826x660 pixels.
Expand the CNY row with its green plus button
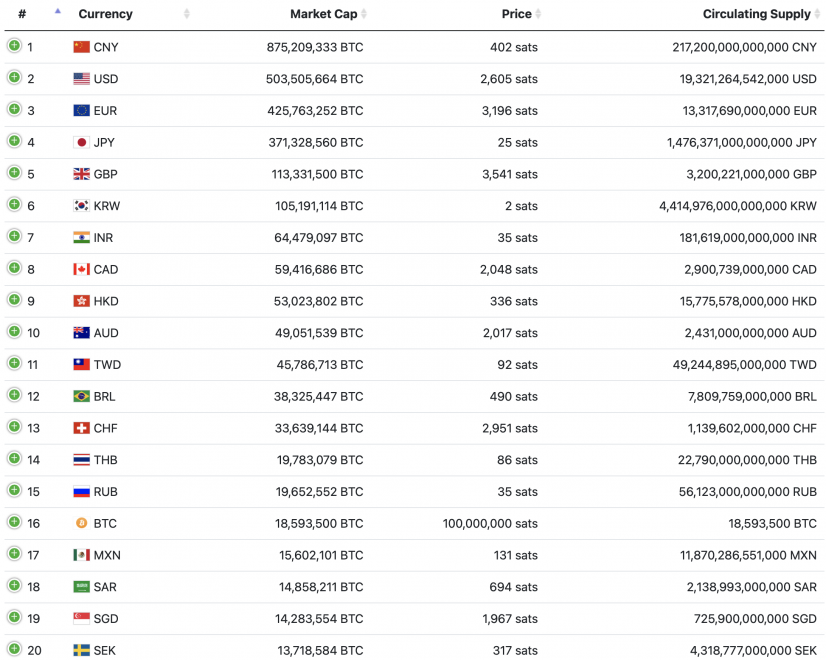(14, 46)
